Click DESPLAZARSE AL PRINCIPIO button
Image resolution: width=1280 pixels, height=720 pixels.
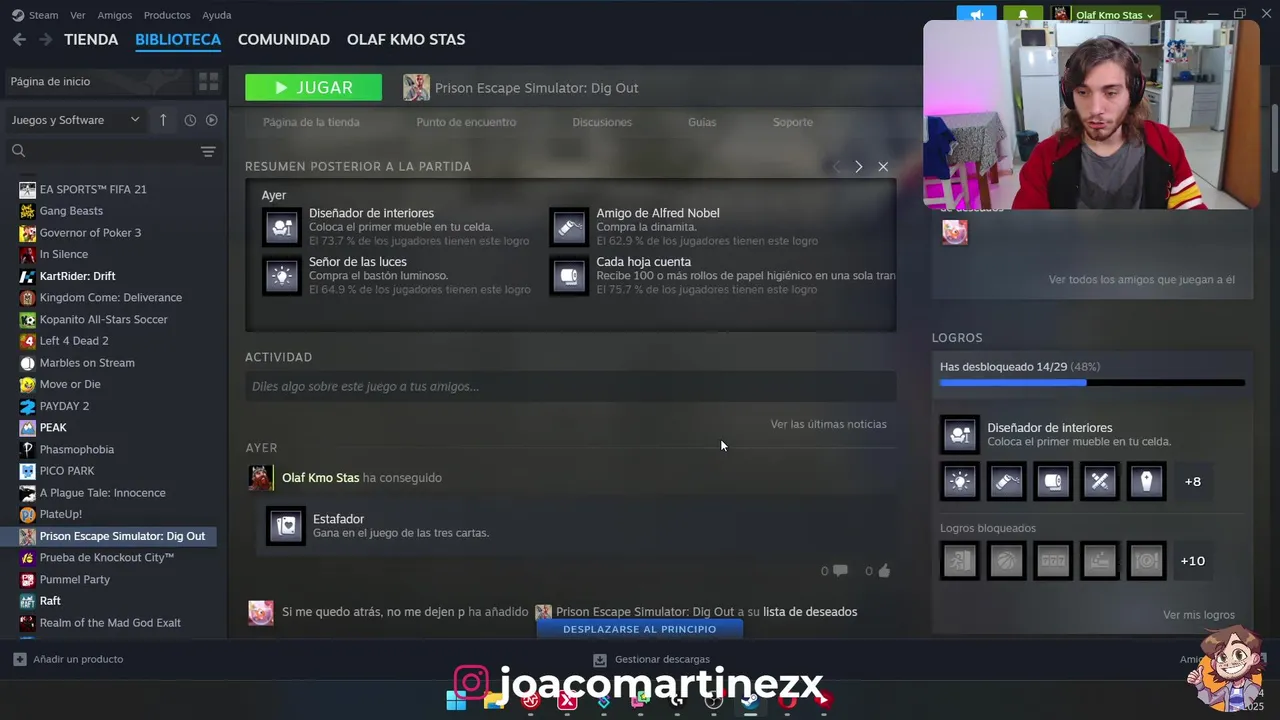click(640, 629)
